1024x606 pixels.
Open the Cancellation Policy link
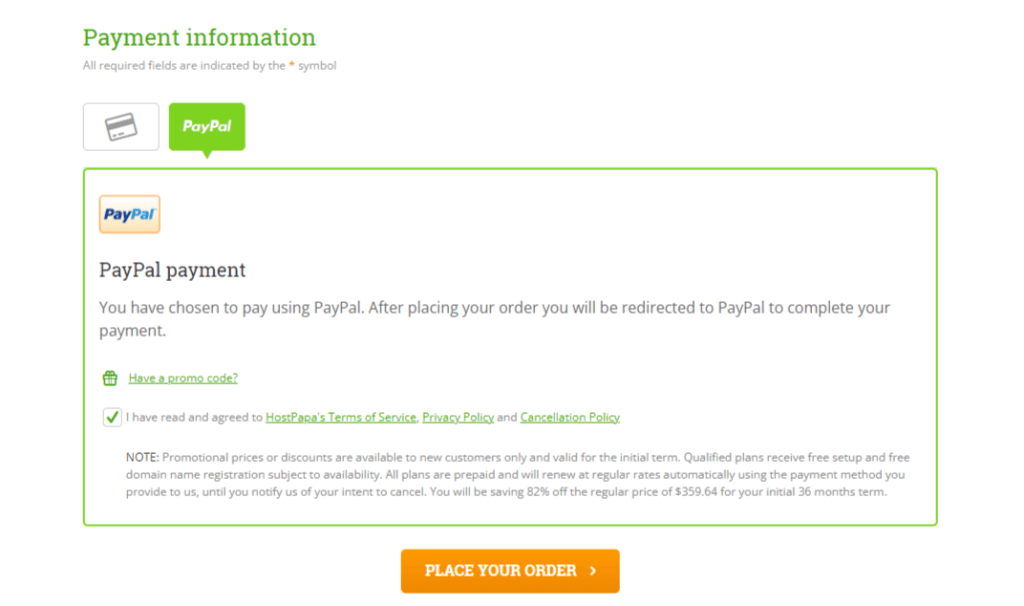coord(570,417)
